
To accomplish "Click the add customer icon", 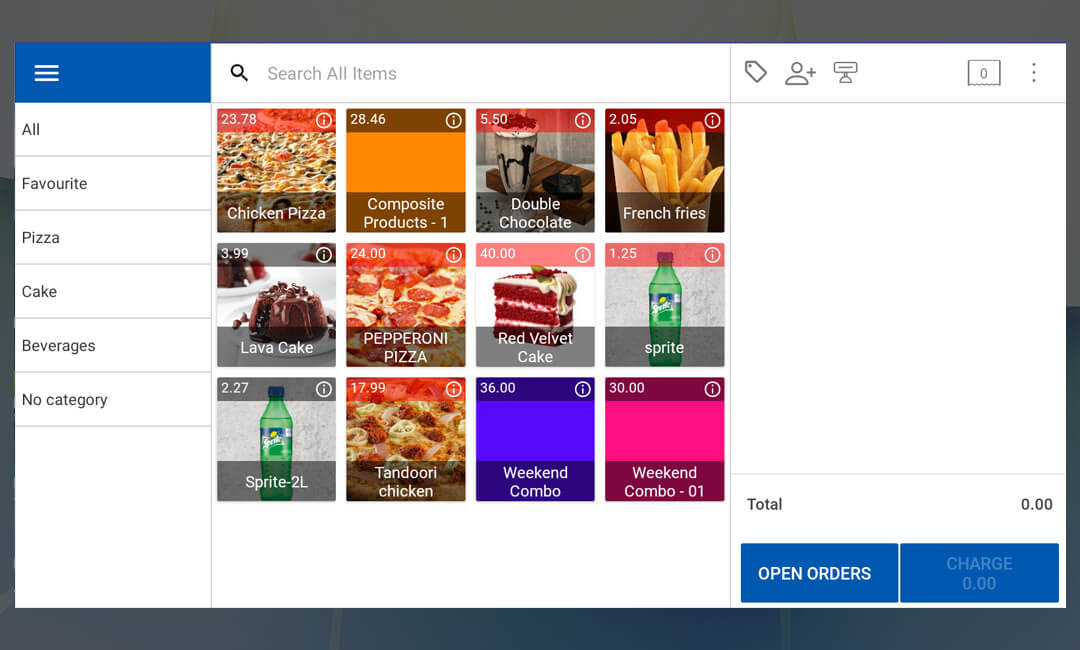I will point(800,73).
